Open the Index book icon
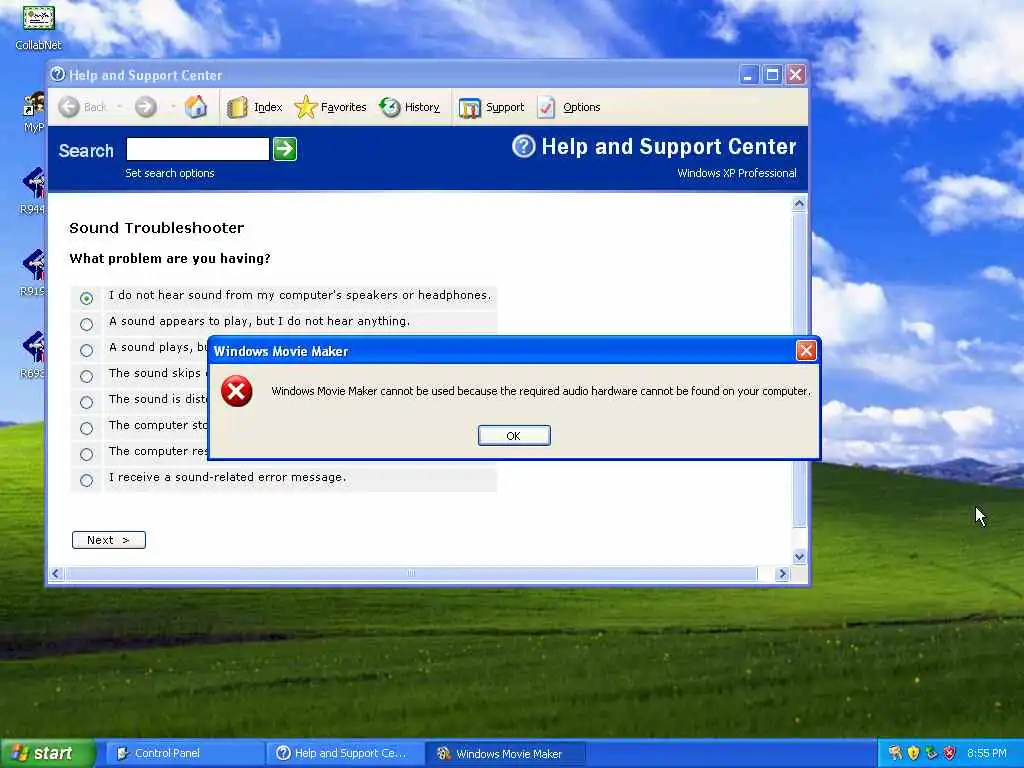This screenshot has width=1024, height=768. [x=237, y=107]
